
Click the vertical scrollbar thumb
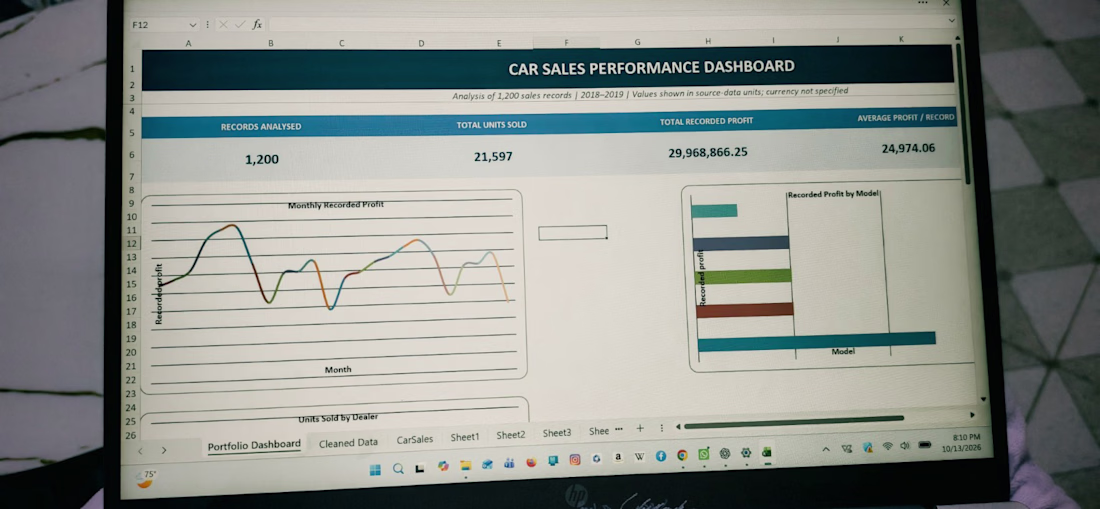click(x=962, y=112)
